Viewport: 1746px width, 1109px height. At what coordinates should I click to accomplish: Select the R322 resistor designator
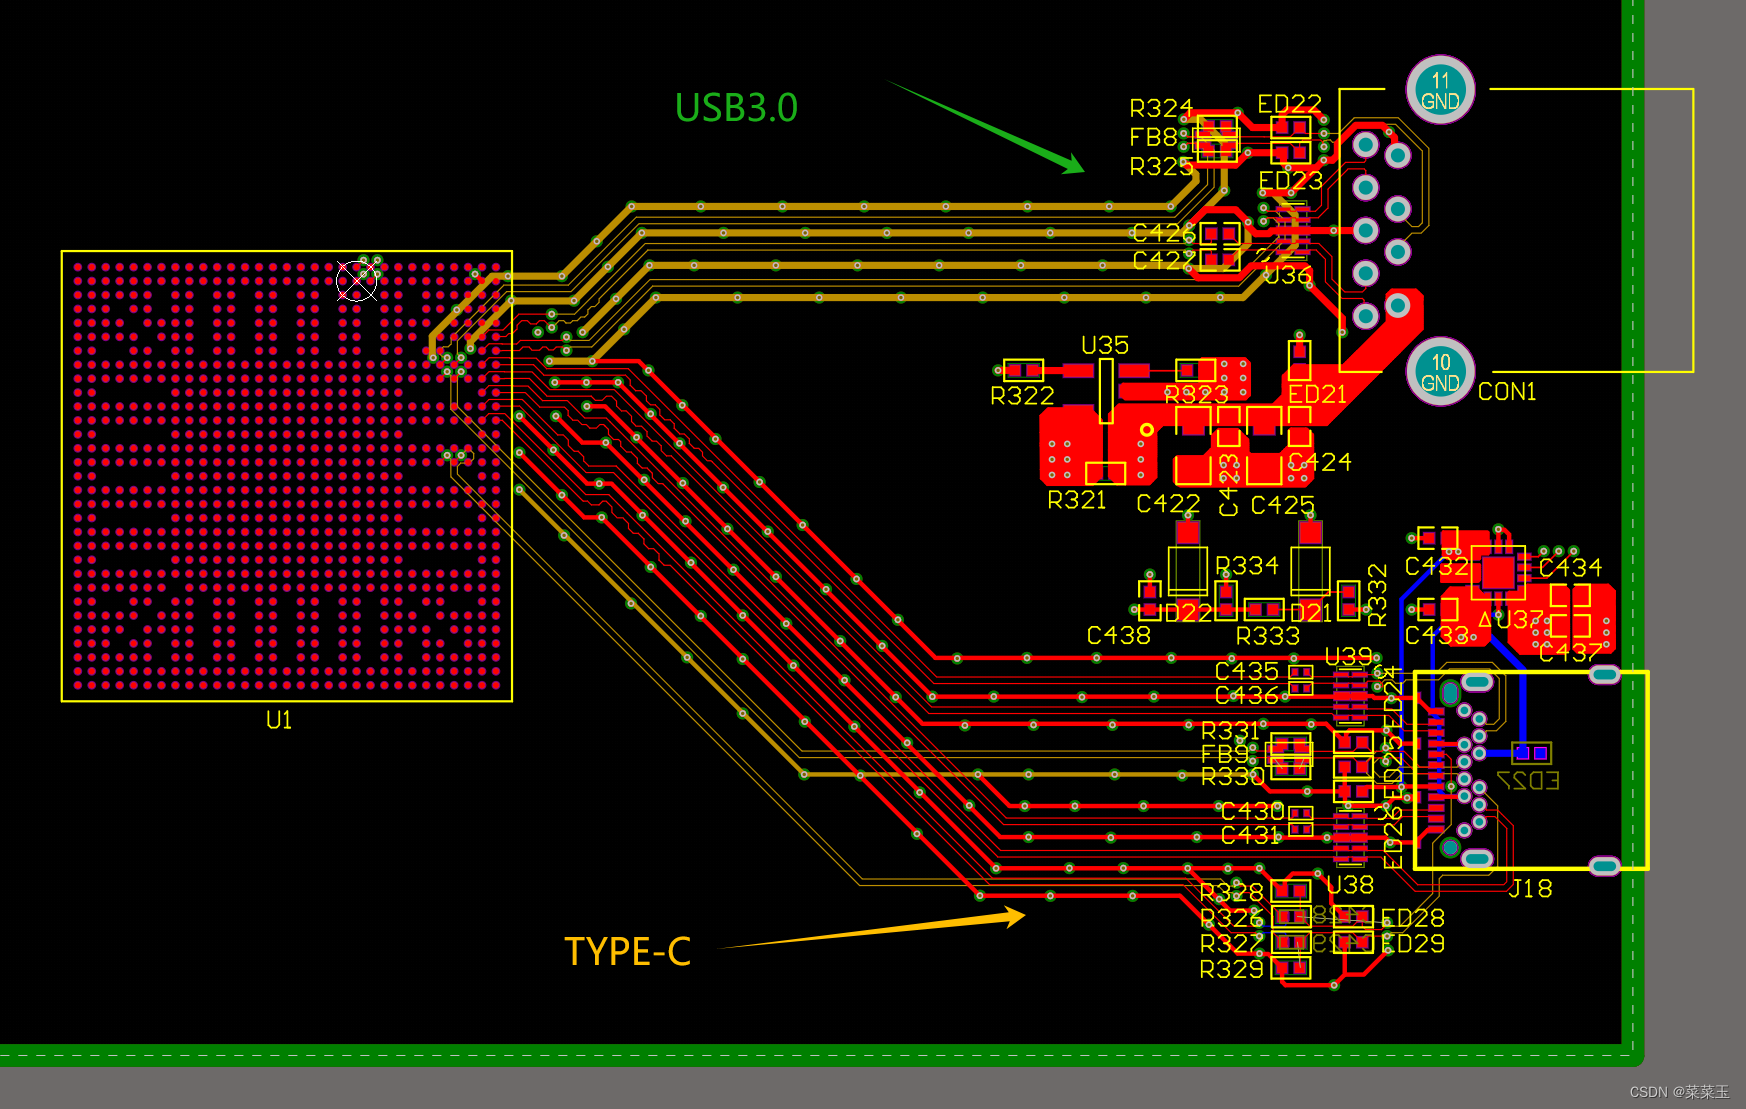1022,397
